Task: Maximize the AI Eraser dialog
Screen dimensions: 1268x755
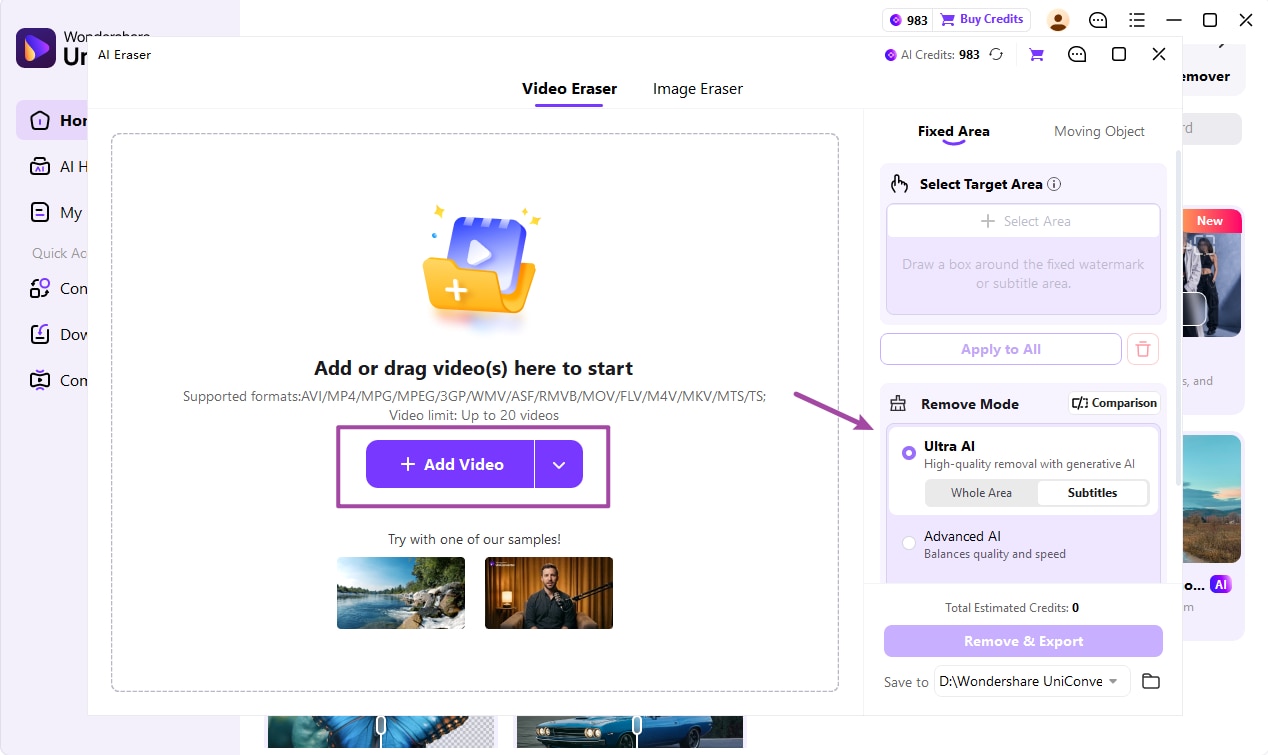Action: (1119, 54)
